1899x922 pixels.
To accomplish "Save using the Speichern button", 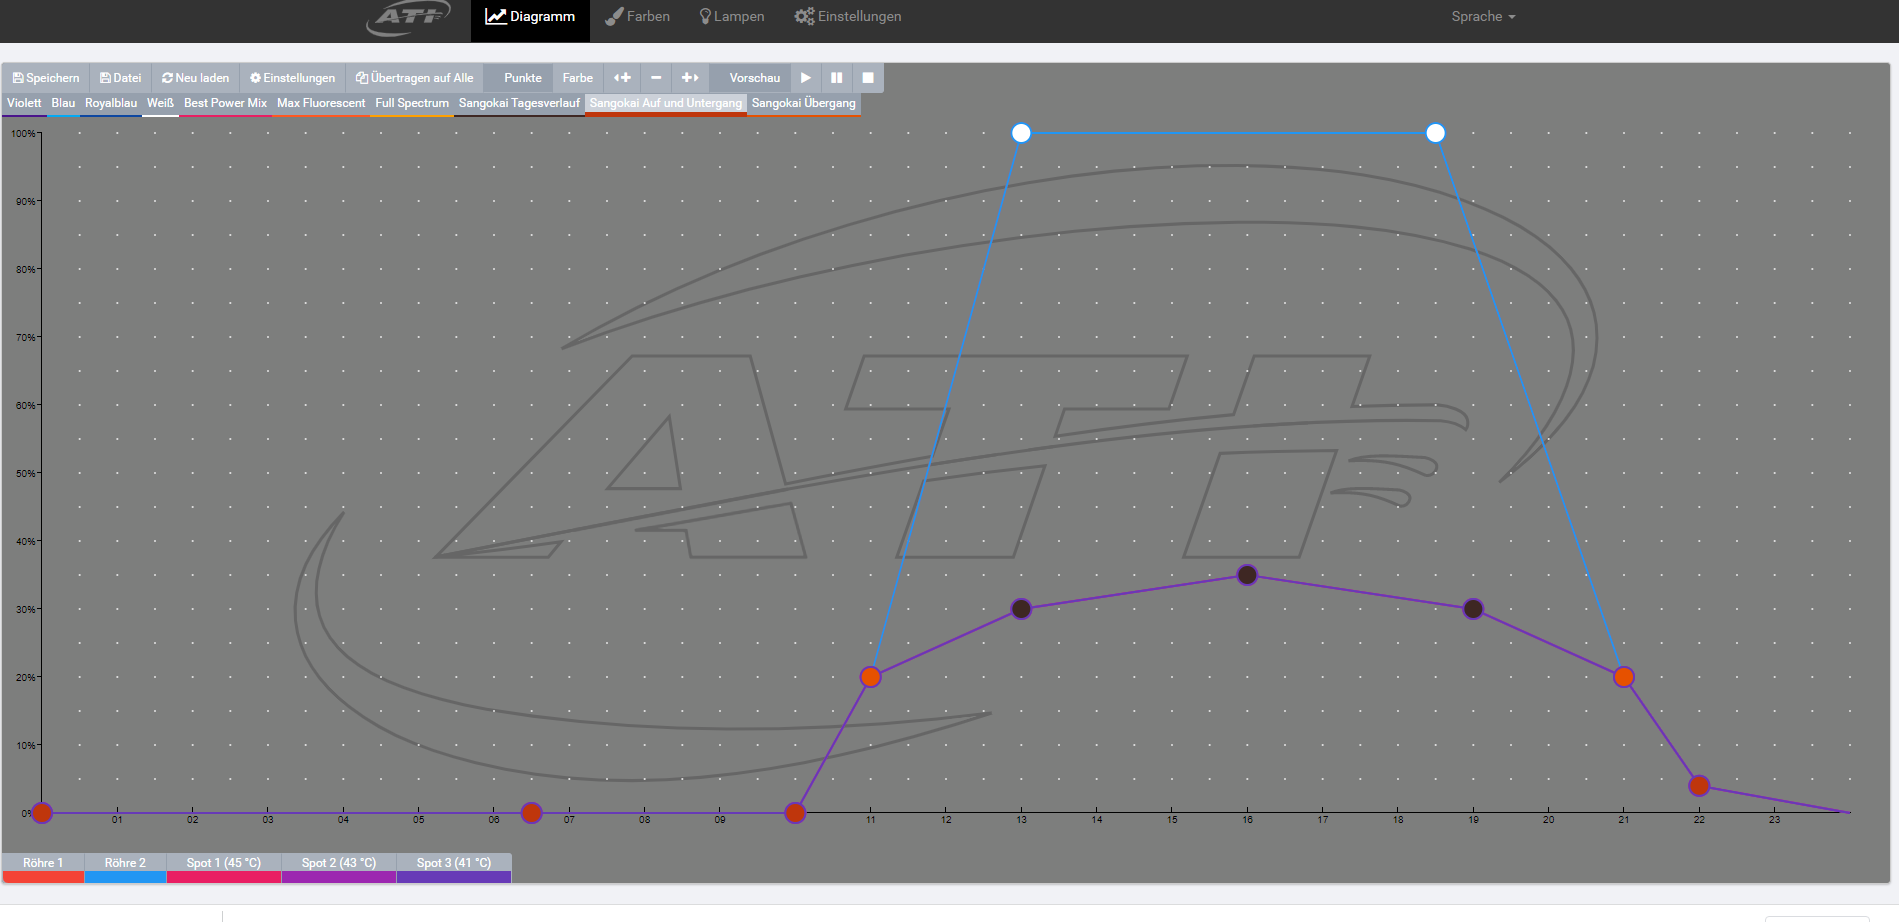I will 46,78.
